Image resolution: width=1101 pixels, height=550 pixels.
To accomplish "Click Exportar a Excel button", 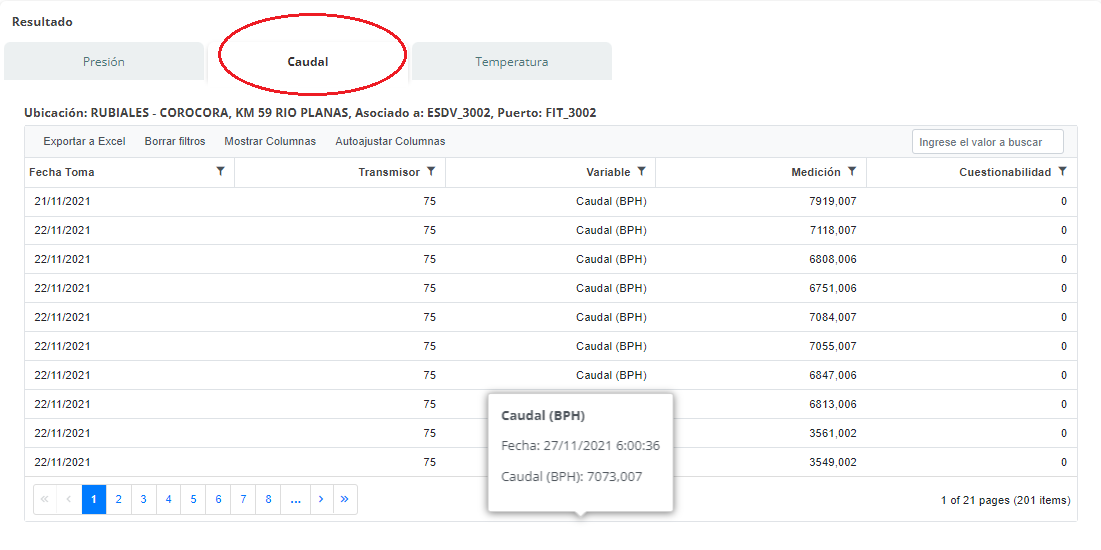I will click(x=84, y=142).
